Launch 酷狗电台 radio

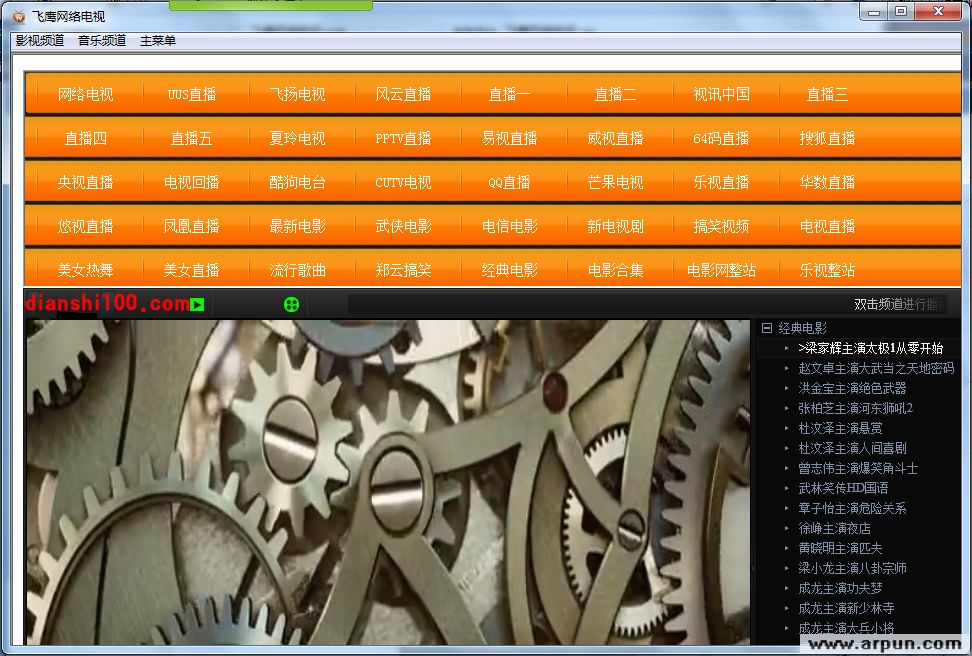298,182
